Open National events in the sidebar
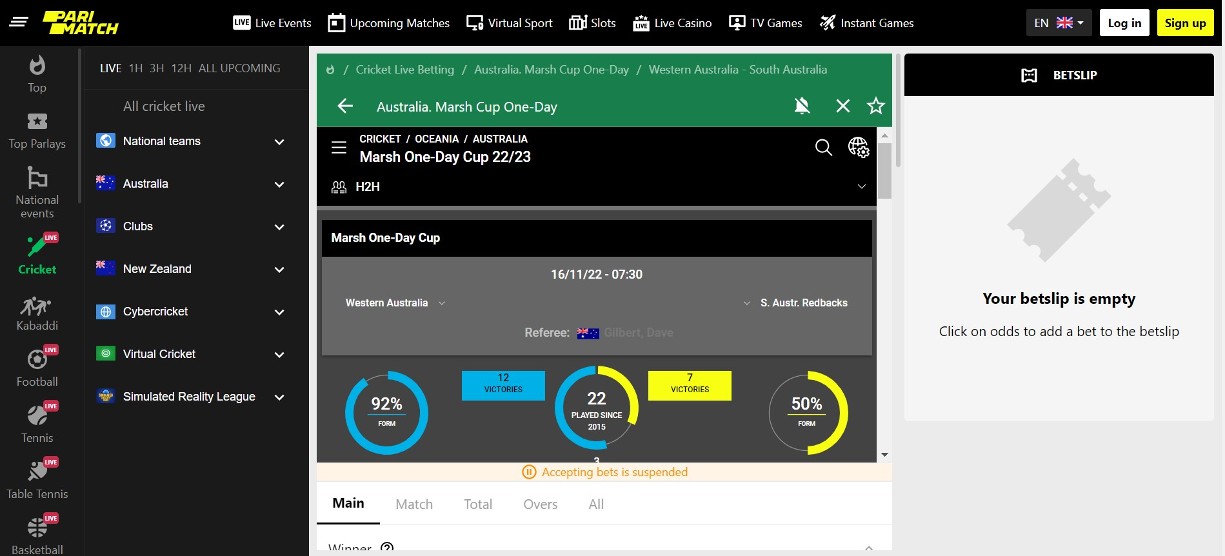The width and height of the screenshot is (1225, 556). pos(37,193)
